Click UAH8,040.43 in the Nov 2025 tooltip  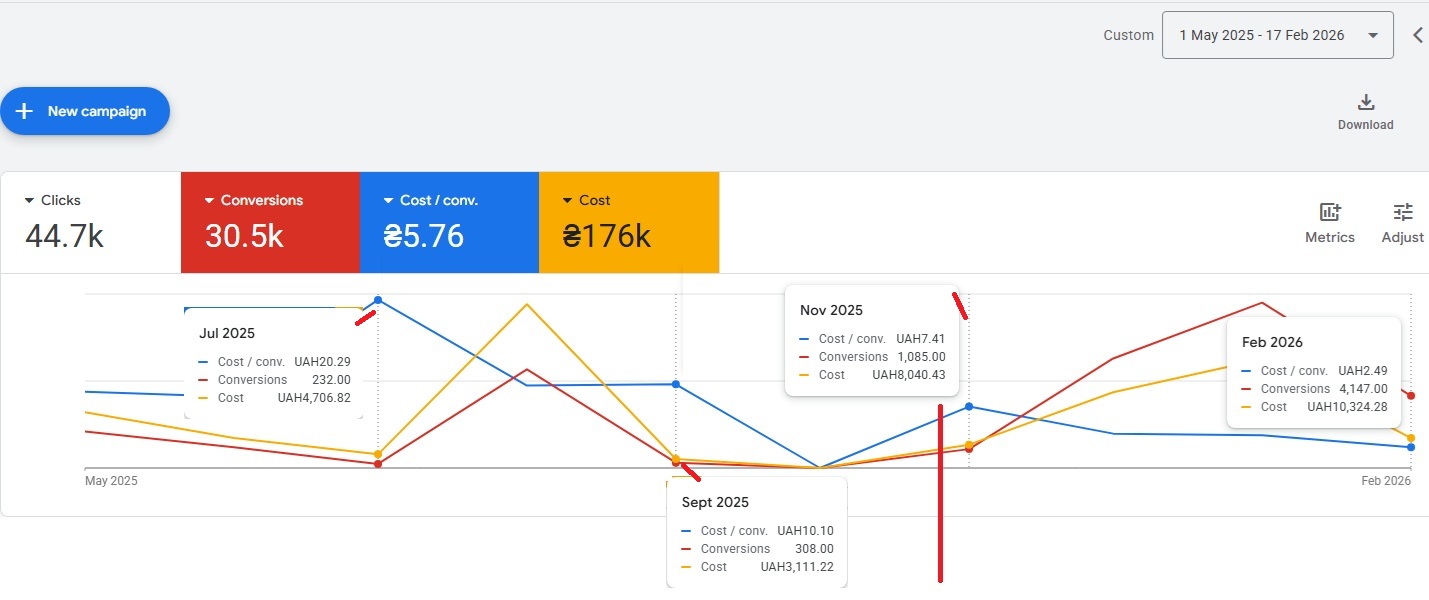click(909, 375)
